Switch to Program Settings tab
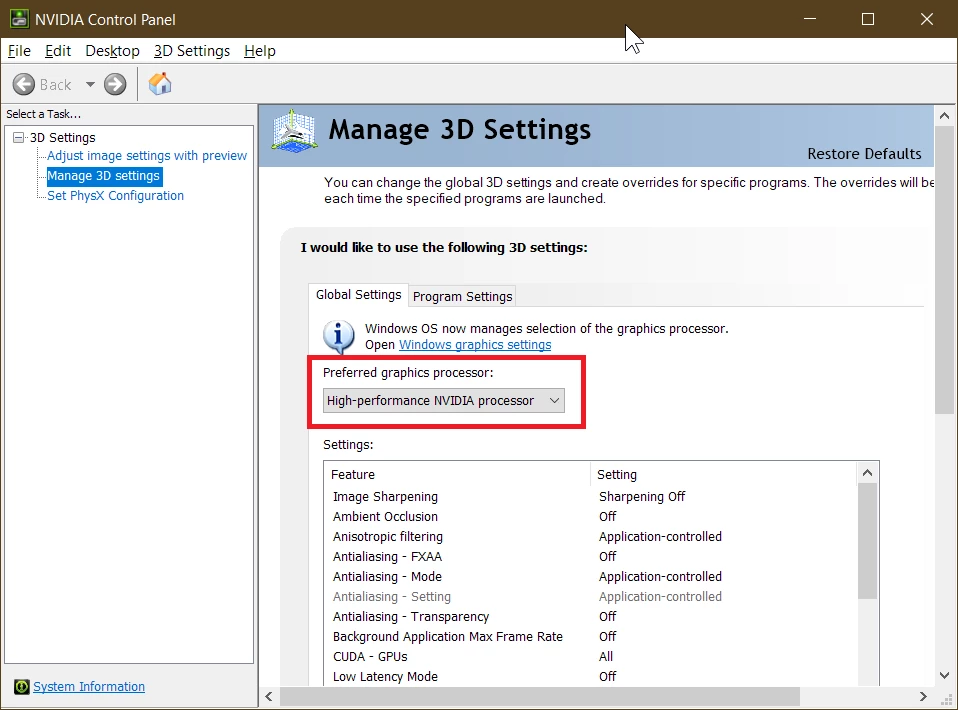 [463, 296]
